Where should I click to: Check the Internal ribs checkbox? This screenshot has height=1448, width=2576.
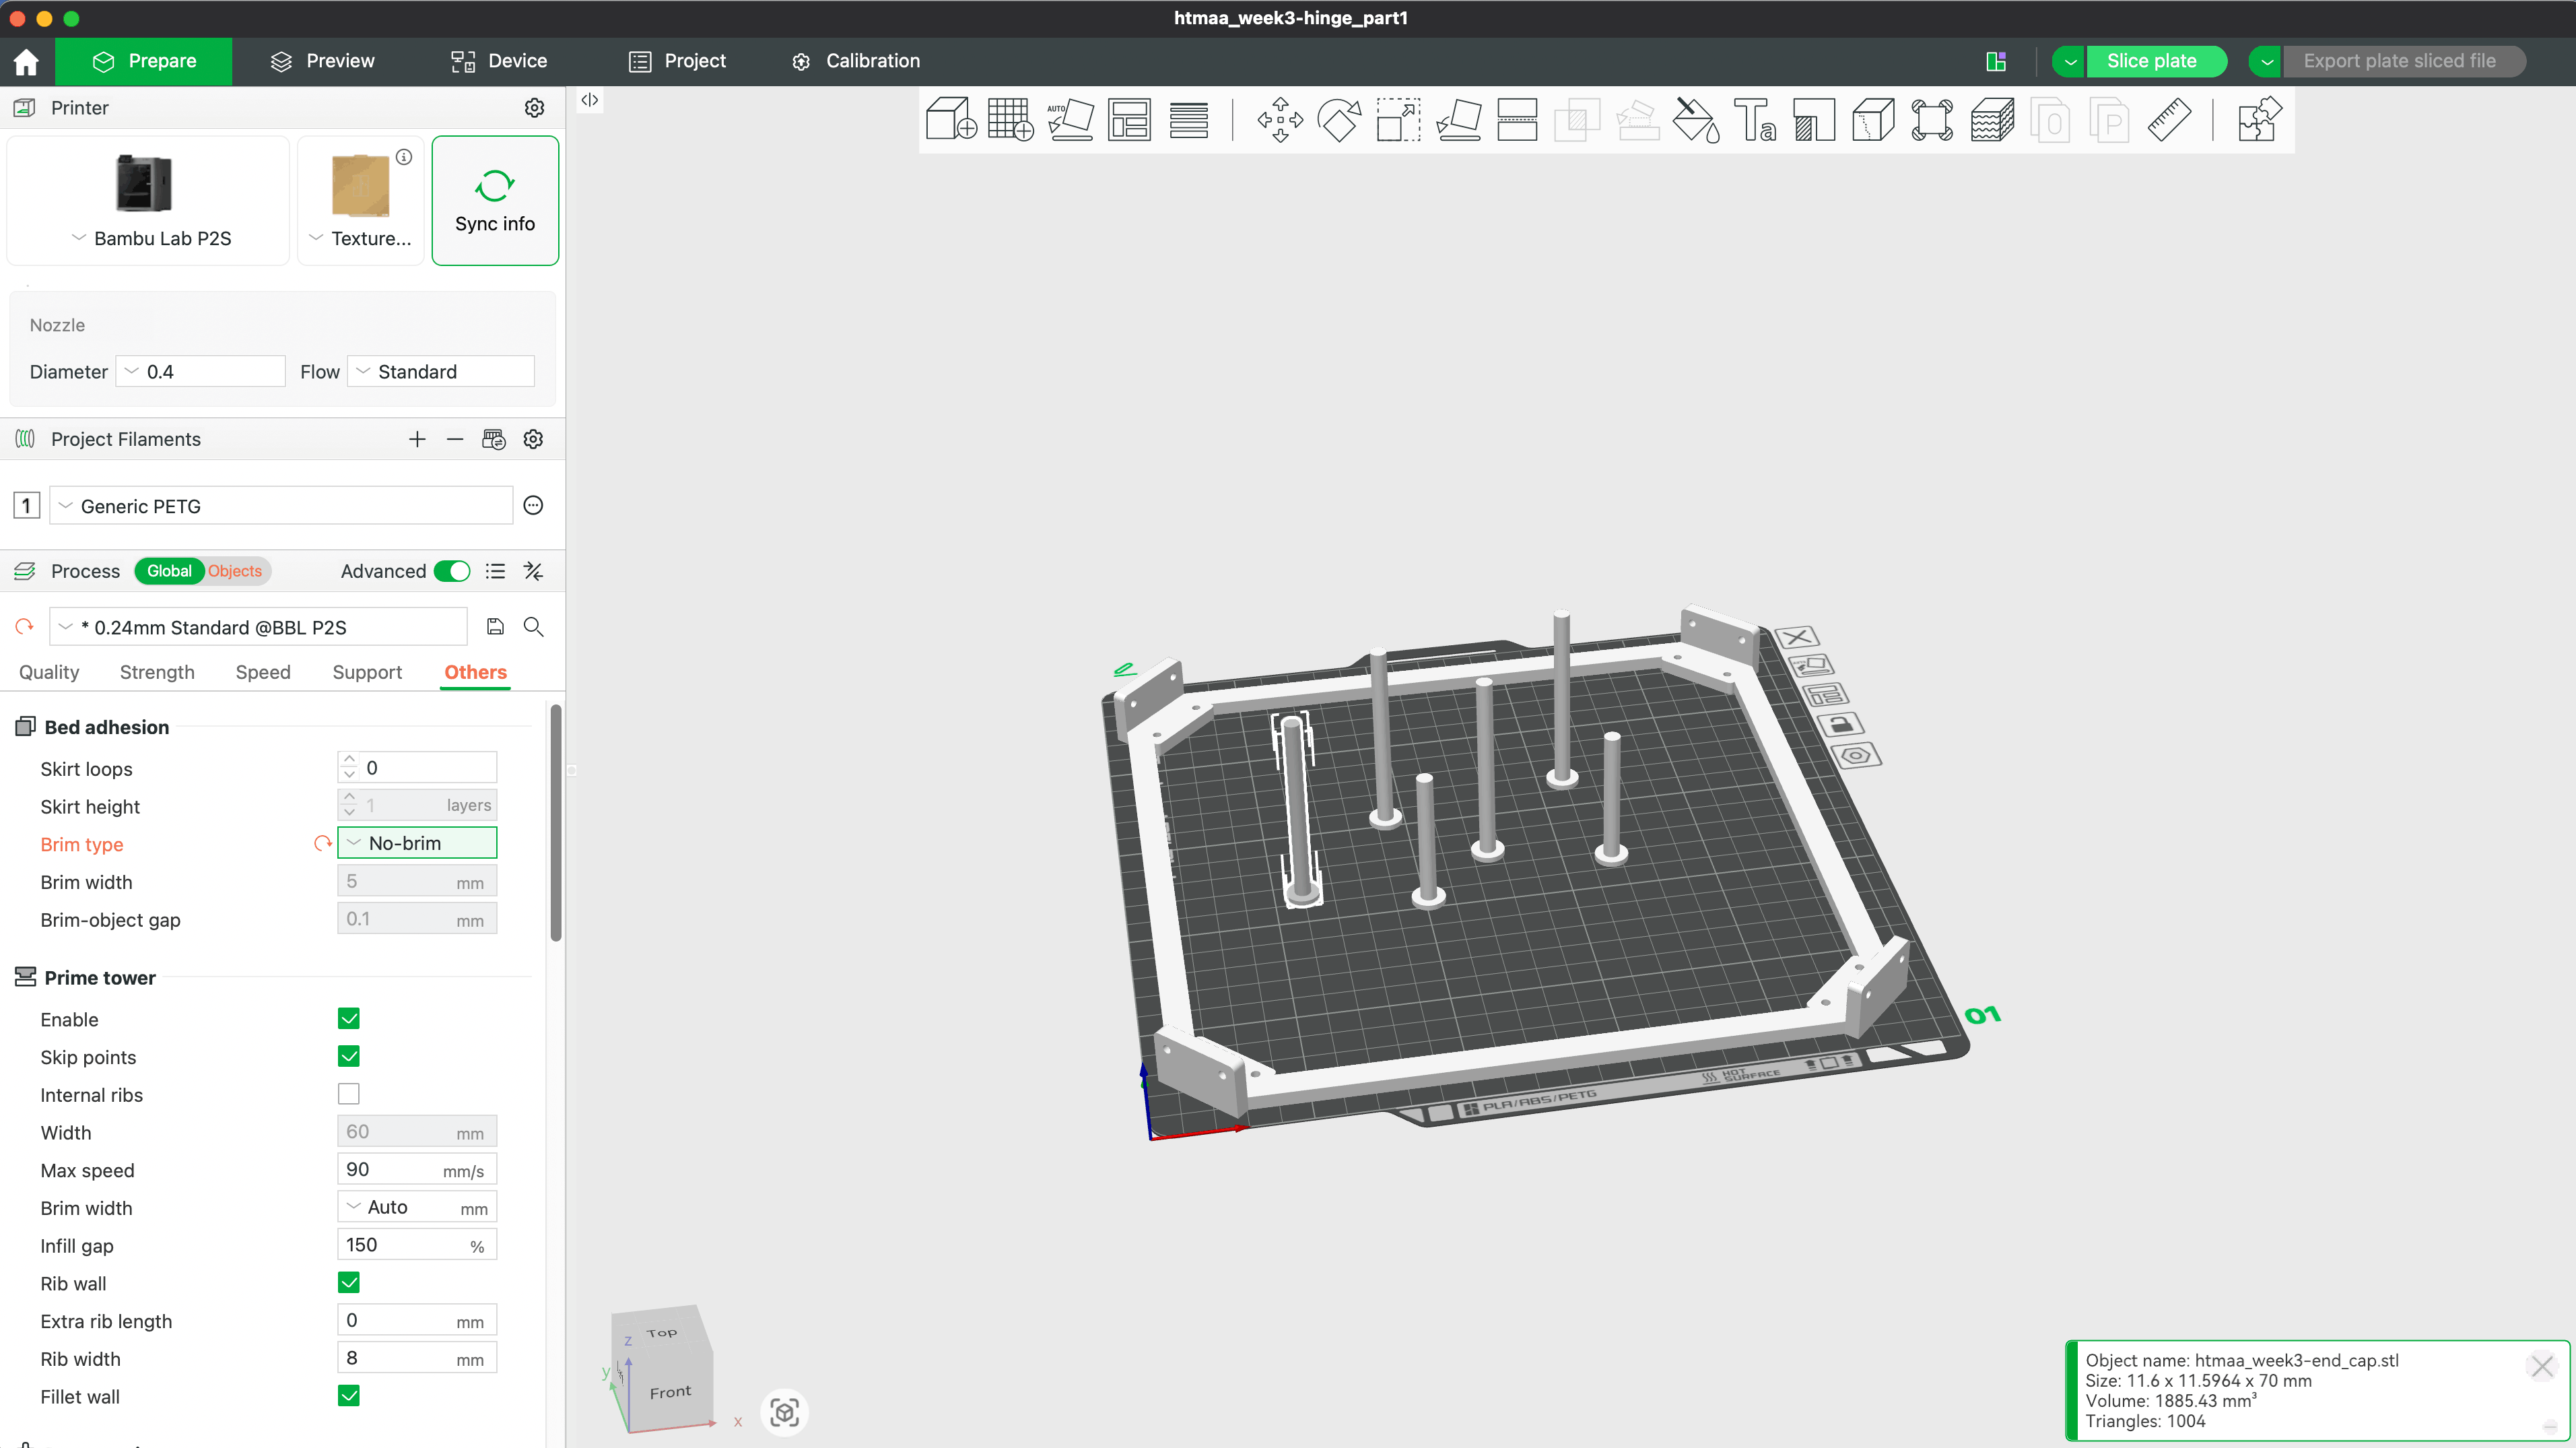[349, 1094]
